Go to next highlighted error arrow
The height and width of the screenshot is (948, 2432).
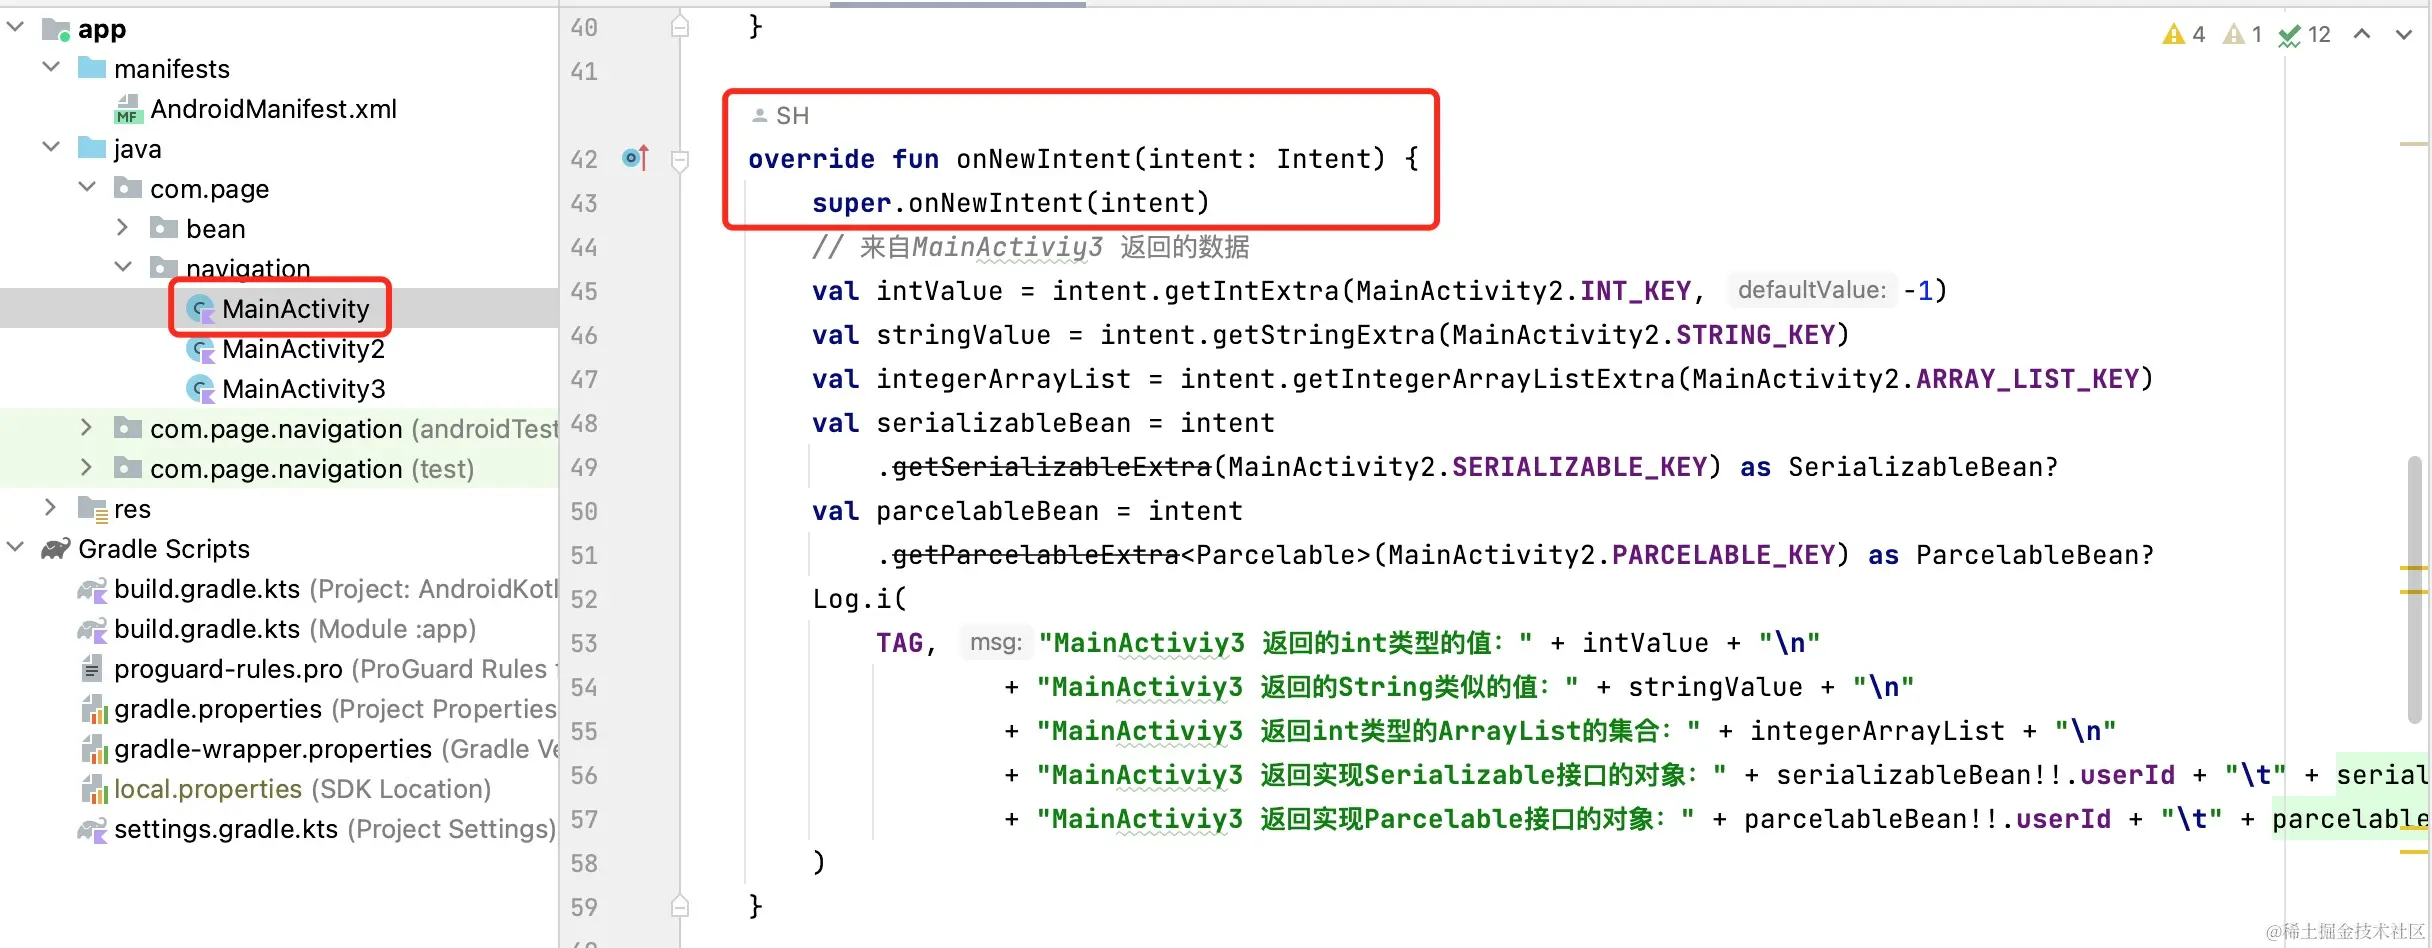2404,34
